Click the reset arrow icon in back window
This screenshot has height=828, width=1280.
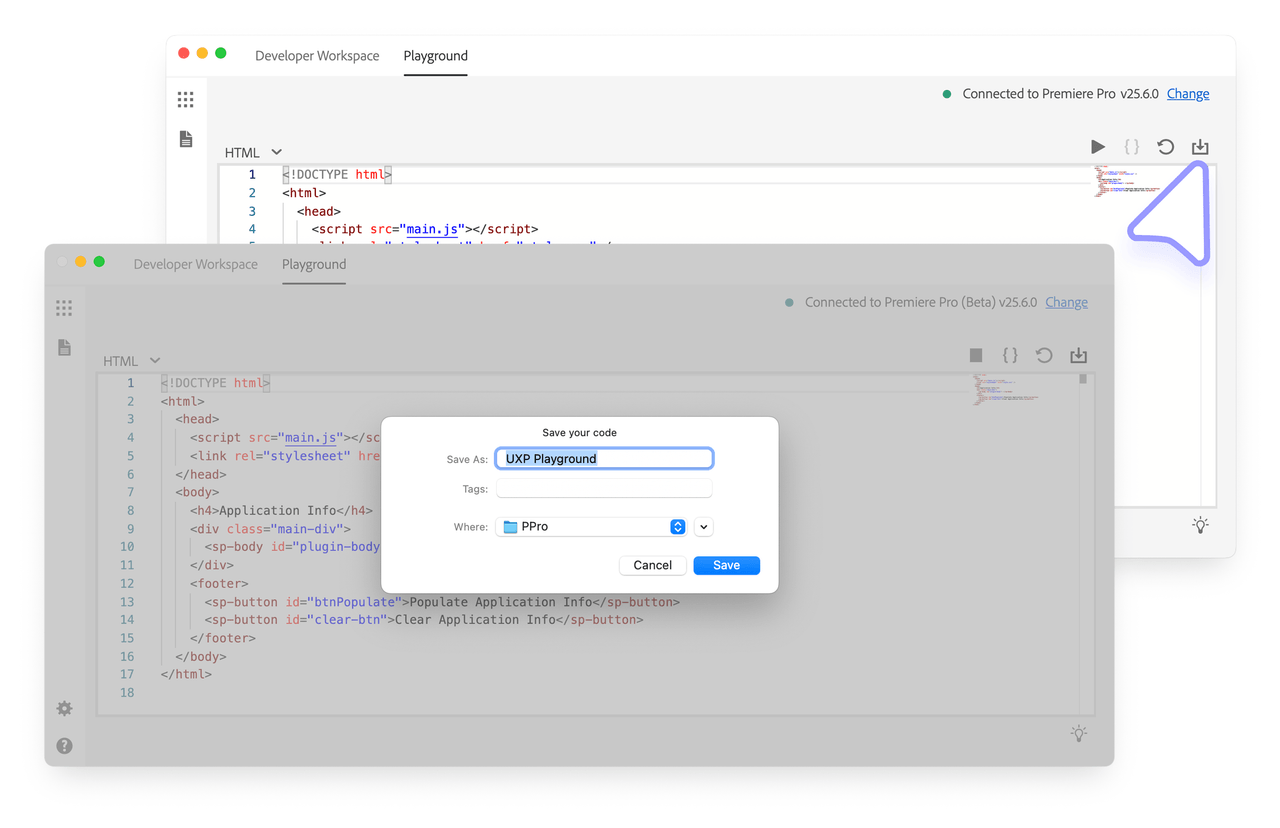point(1165,147)
